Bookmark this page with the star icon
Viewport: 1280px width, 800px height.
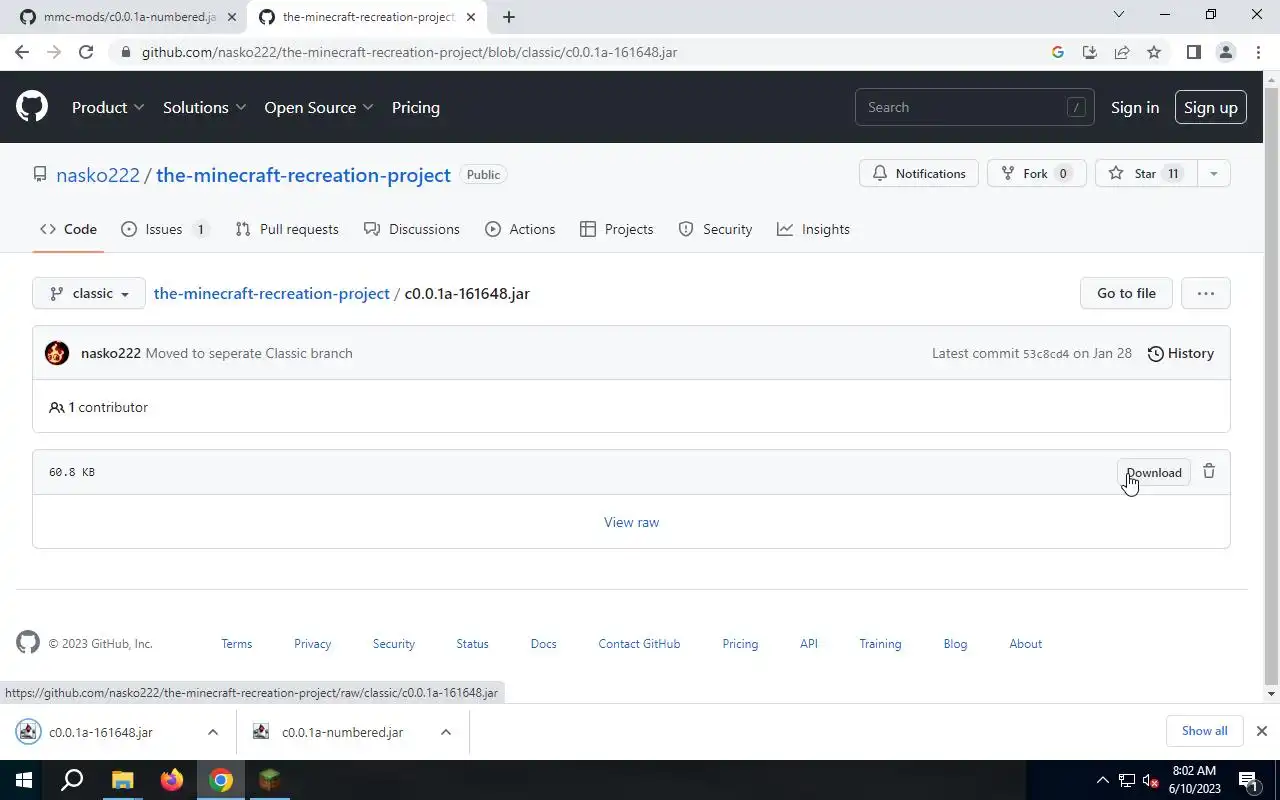click(x=1154, y=52)
